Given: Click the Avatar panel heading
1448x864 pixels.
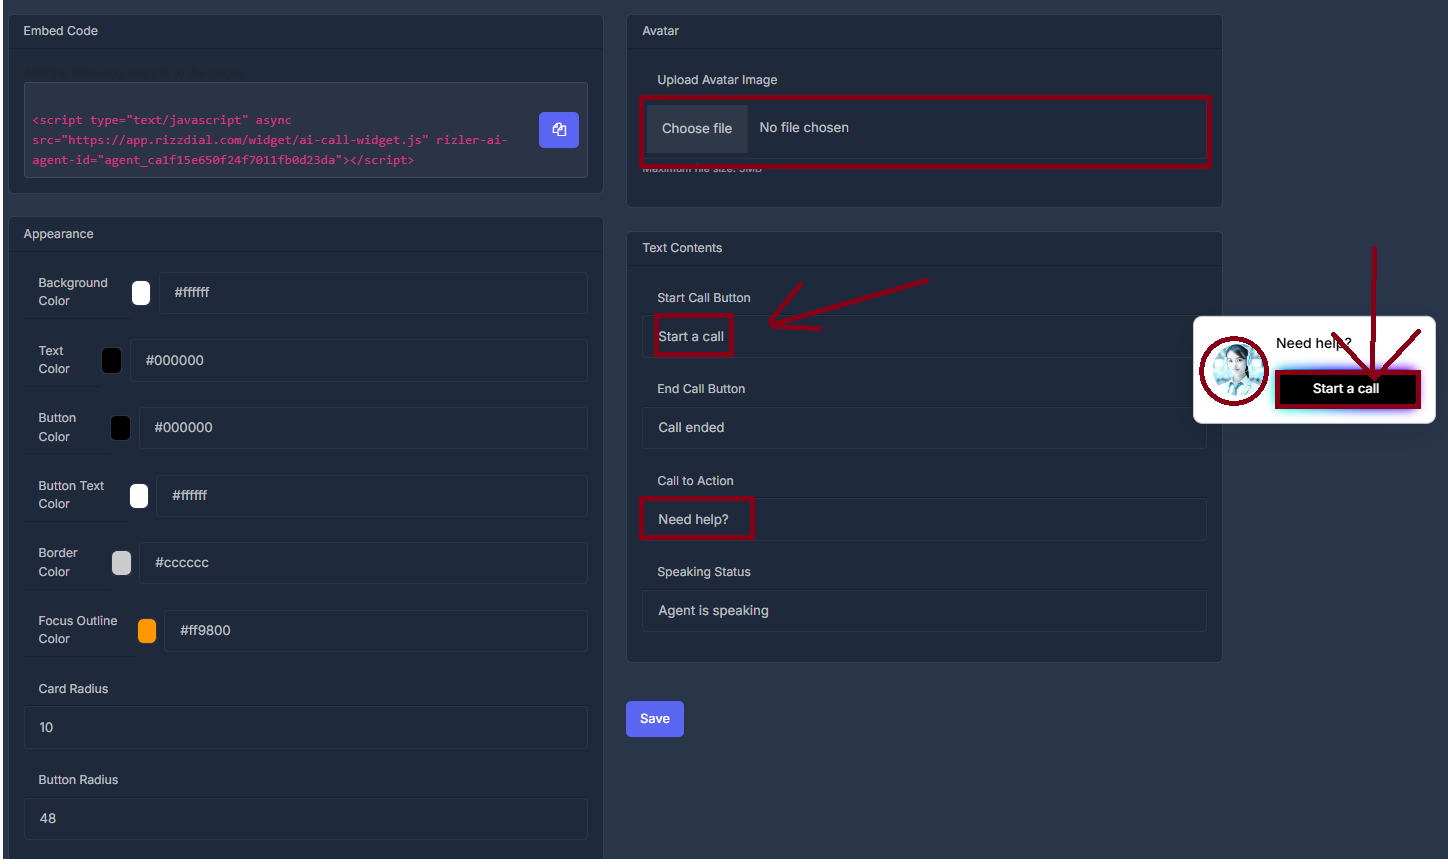Looking at the screenshot, I should click(x=660, y=31).
